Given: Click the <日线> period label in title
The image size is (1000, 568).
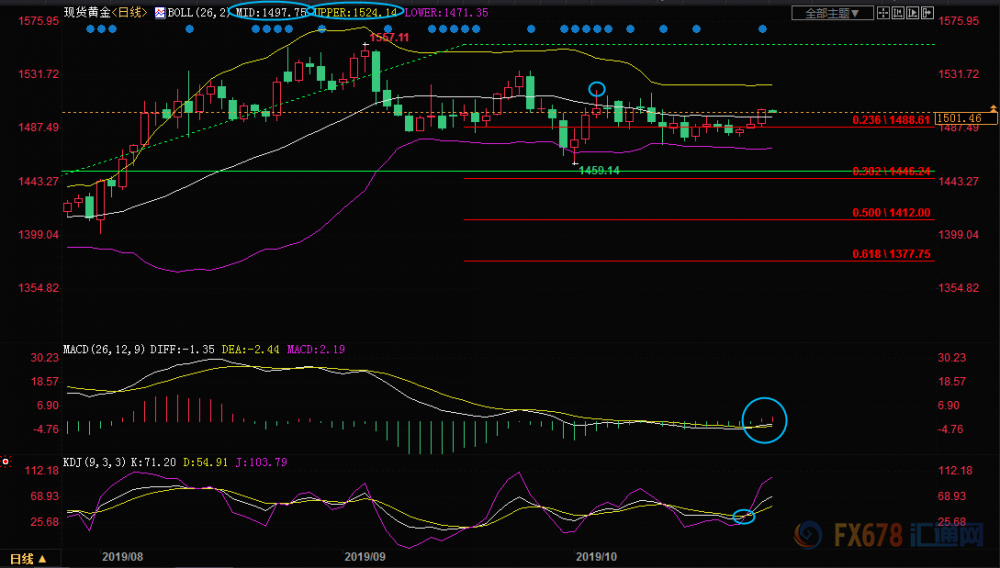Looking at the screenshot, I should point(129,12).
